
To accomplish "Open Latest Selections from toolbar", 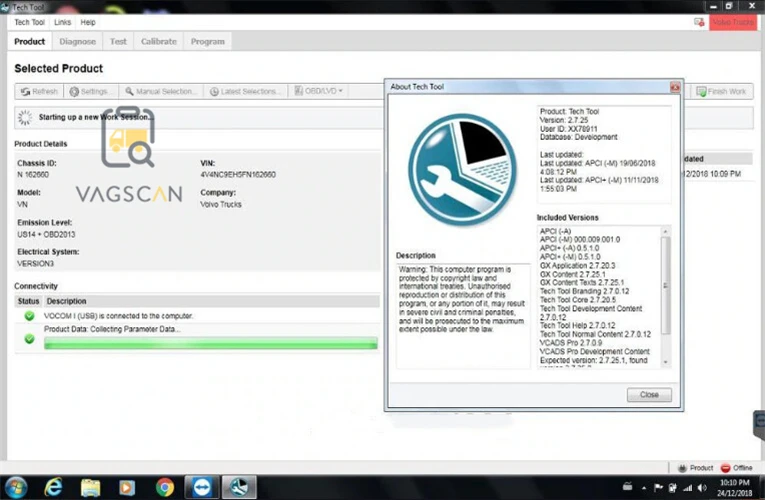I will click(x=245, y=91).
